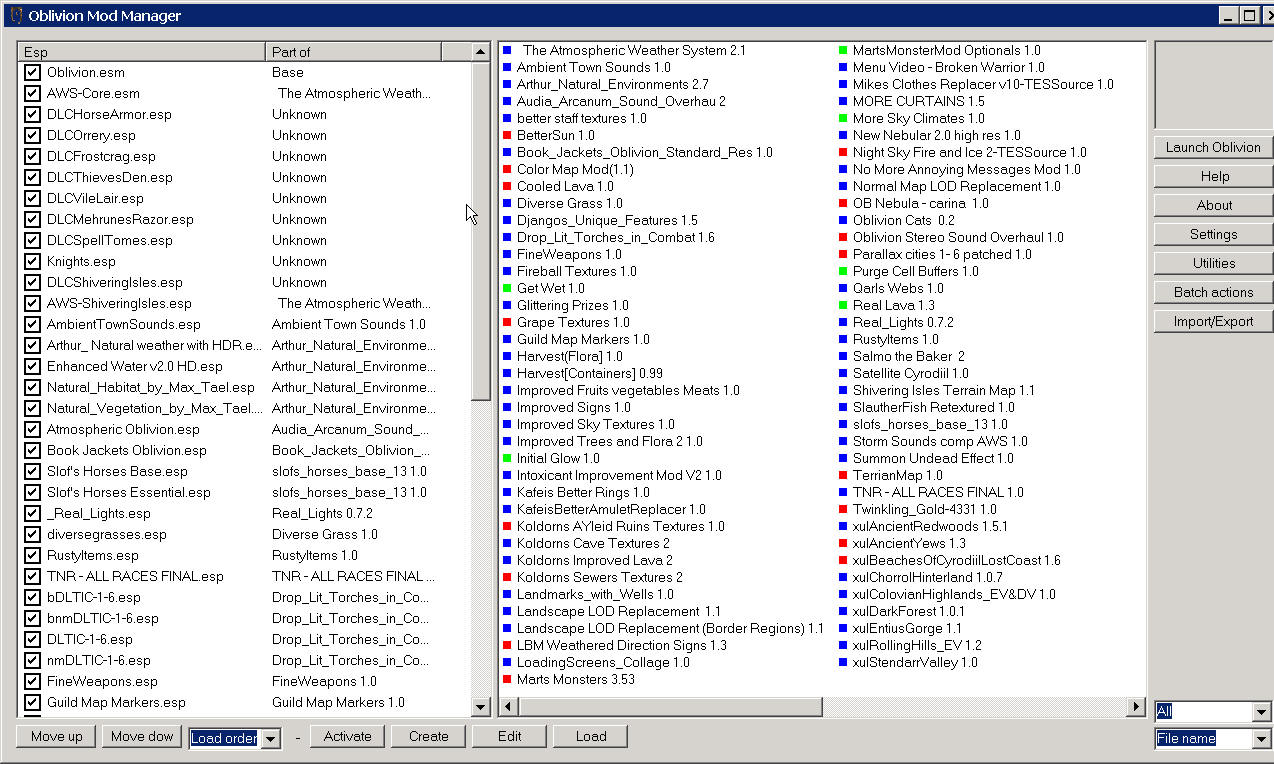Click blue square next to Salmo the Baker 2
The width and height of the screenshot is (1274, 764).
pyautogui.click(x=843, y=356)
